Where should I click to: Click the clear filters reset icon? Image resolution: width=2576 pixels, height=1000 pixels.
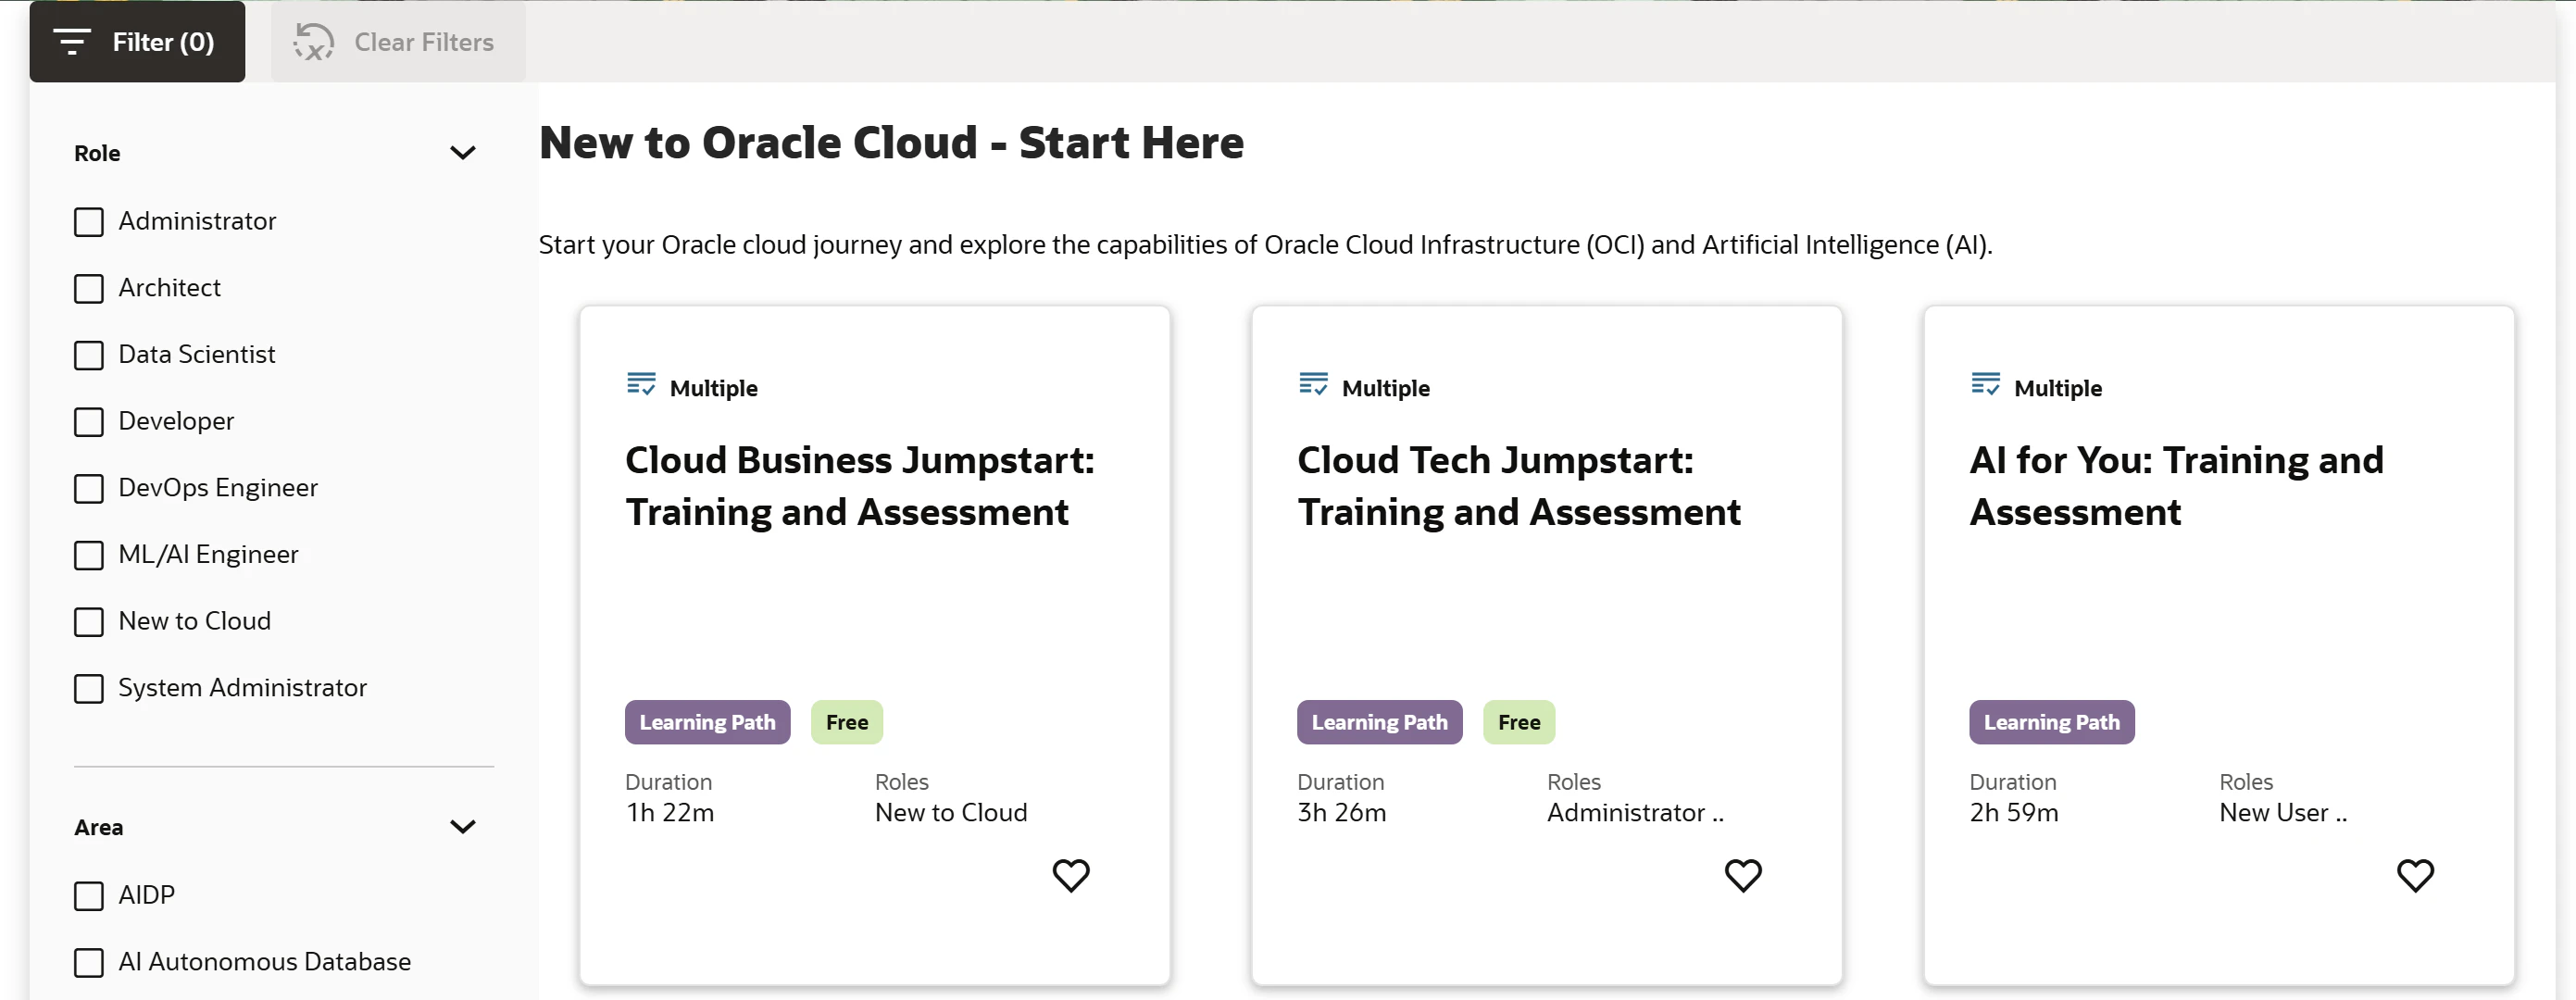[x=313, y=42]
